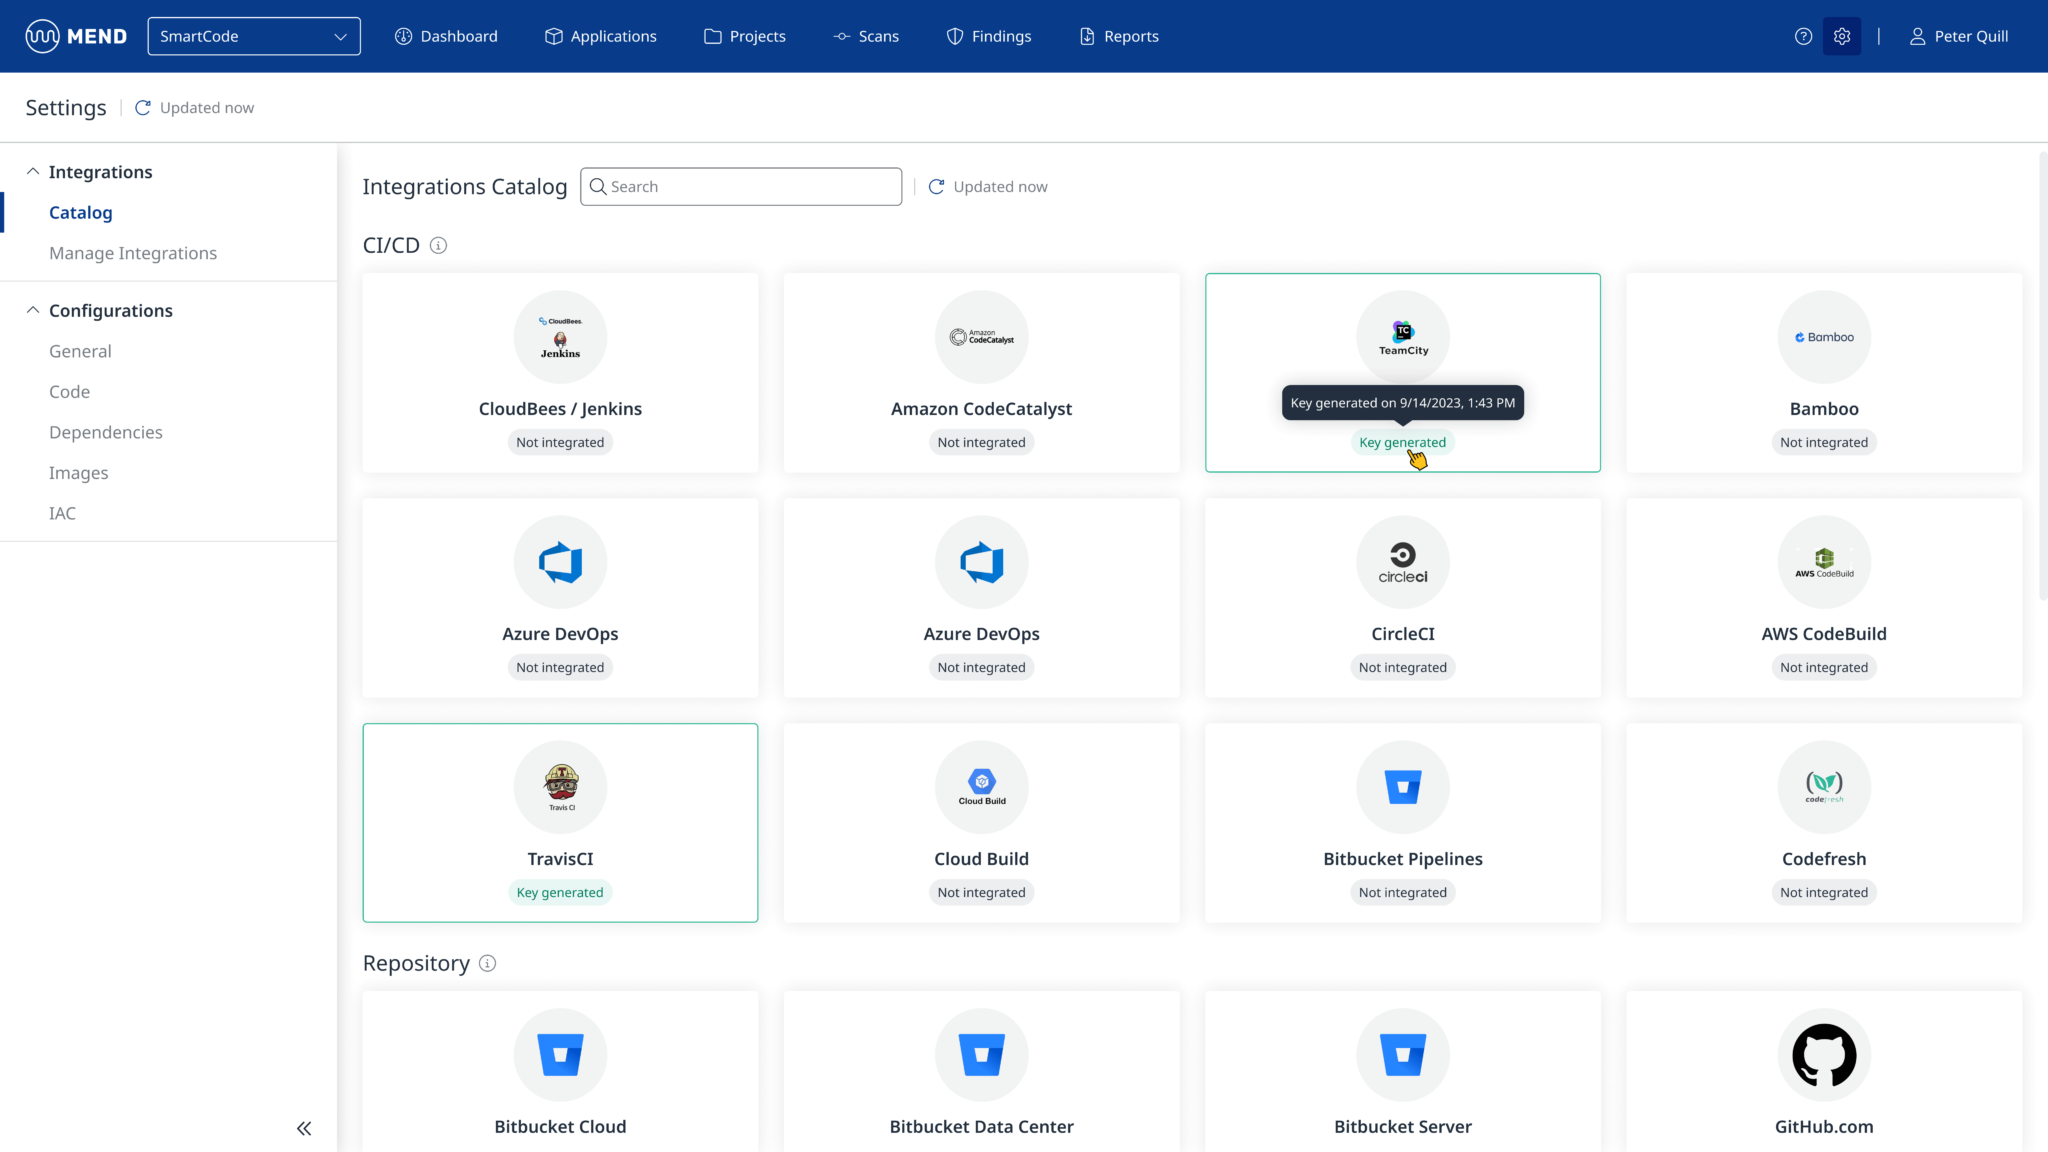Click the integrations Search field

[x=741, y=187]
